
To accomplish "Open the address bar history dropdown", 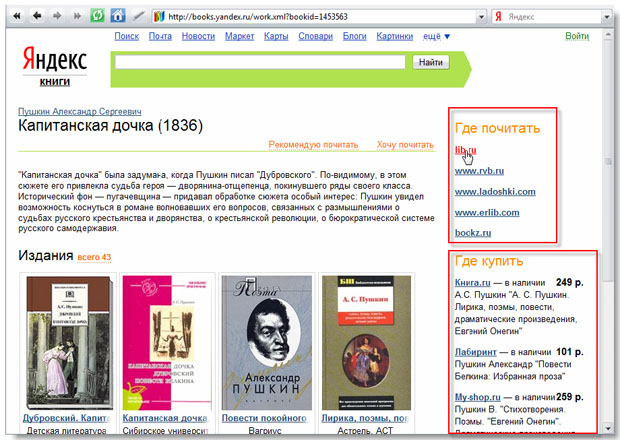I will click(x=481, y=17).
